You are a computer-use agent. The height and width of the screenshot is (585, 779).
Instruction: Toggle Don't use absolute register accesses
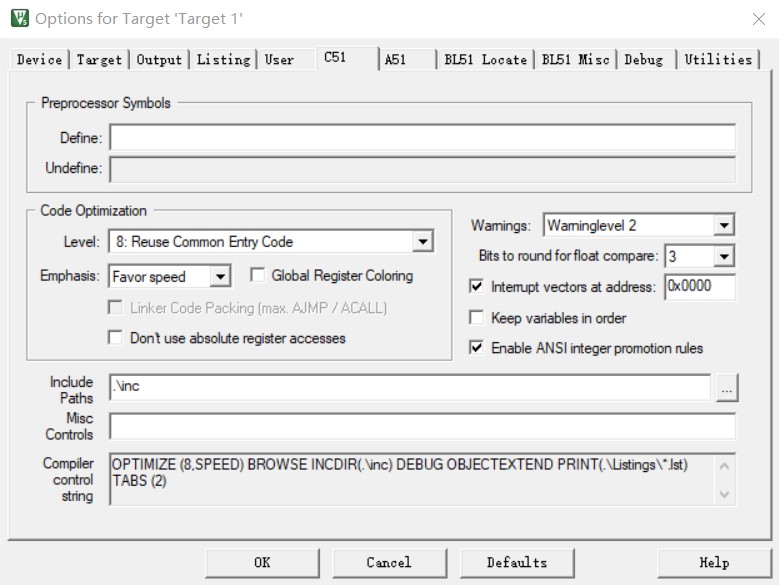coord(116,338)
